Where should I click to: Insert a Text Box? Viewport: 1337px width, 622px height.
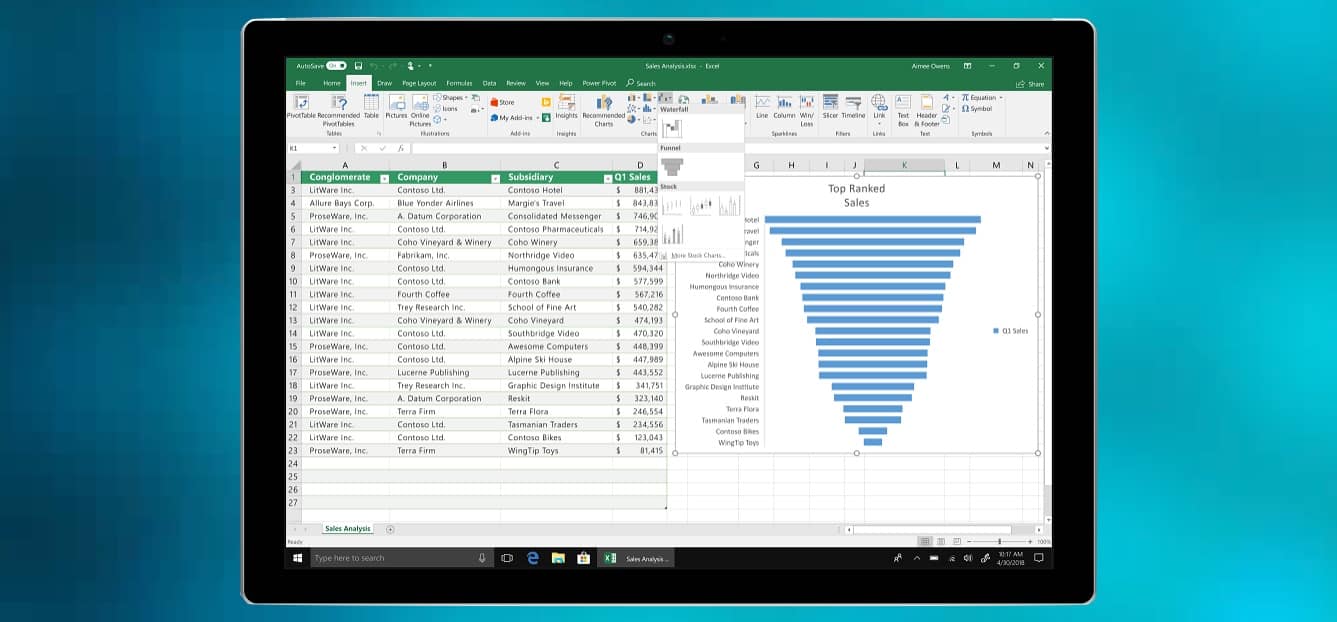903,110
